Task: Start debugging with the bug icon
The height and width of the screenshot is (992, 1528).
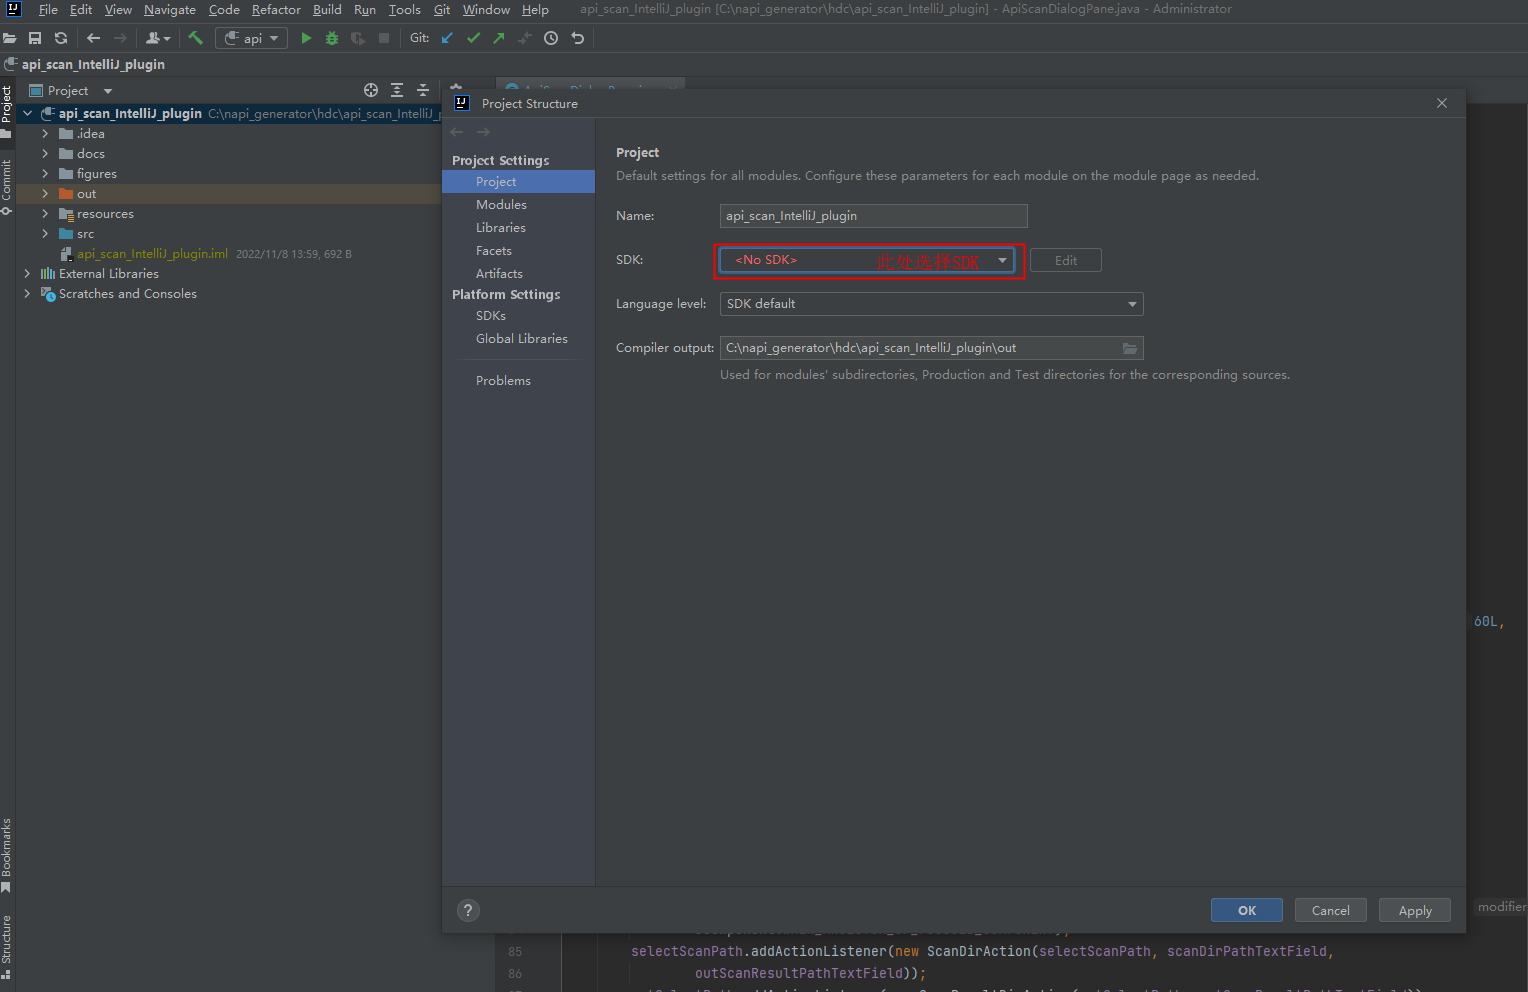Action: 332,38
